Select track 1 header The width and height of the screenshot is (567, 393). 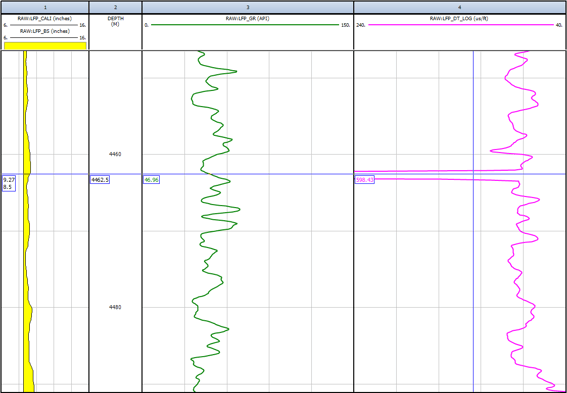coord(44,7)
